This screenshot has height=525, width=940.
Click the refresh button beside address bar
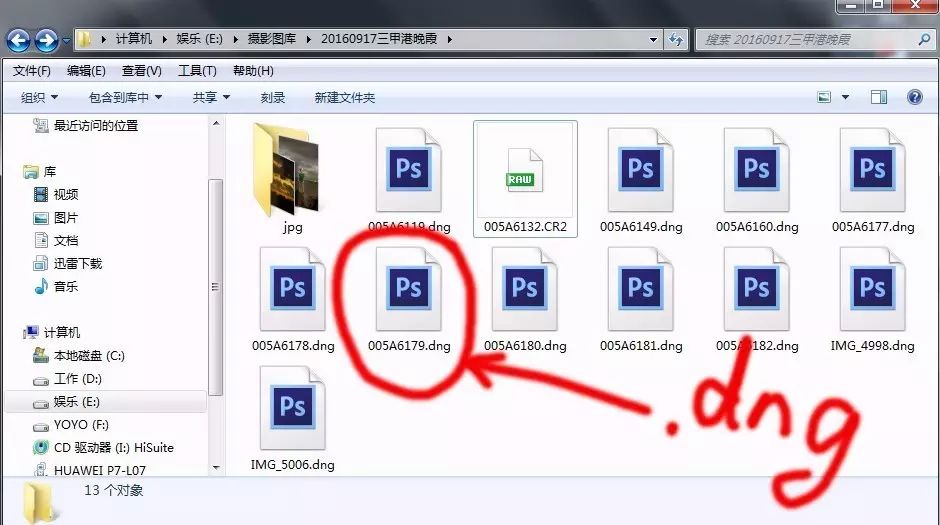point(676,40)
